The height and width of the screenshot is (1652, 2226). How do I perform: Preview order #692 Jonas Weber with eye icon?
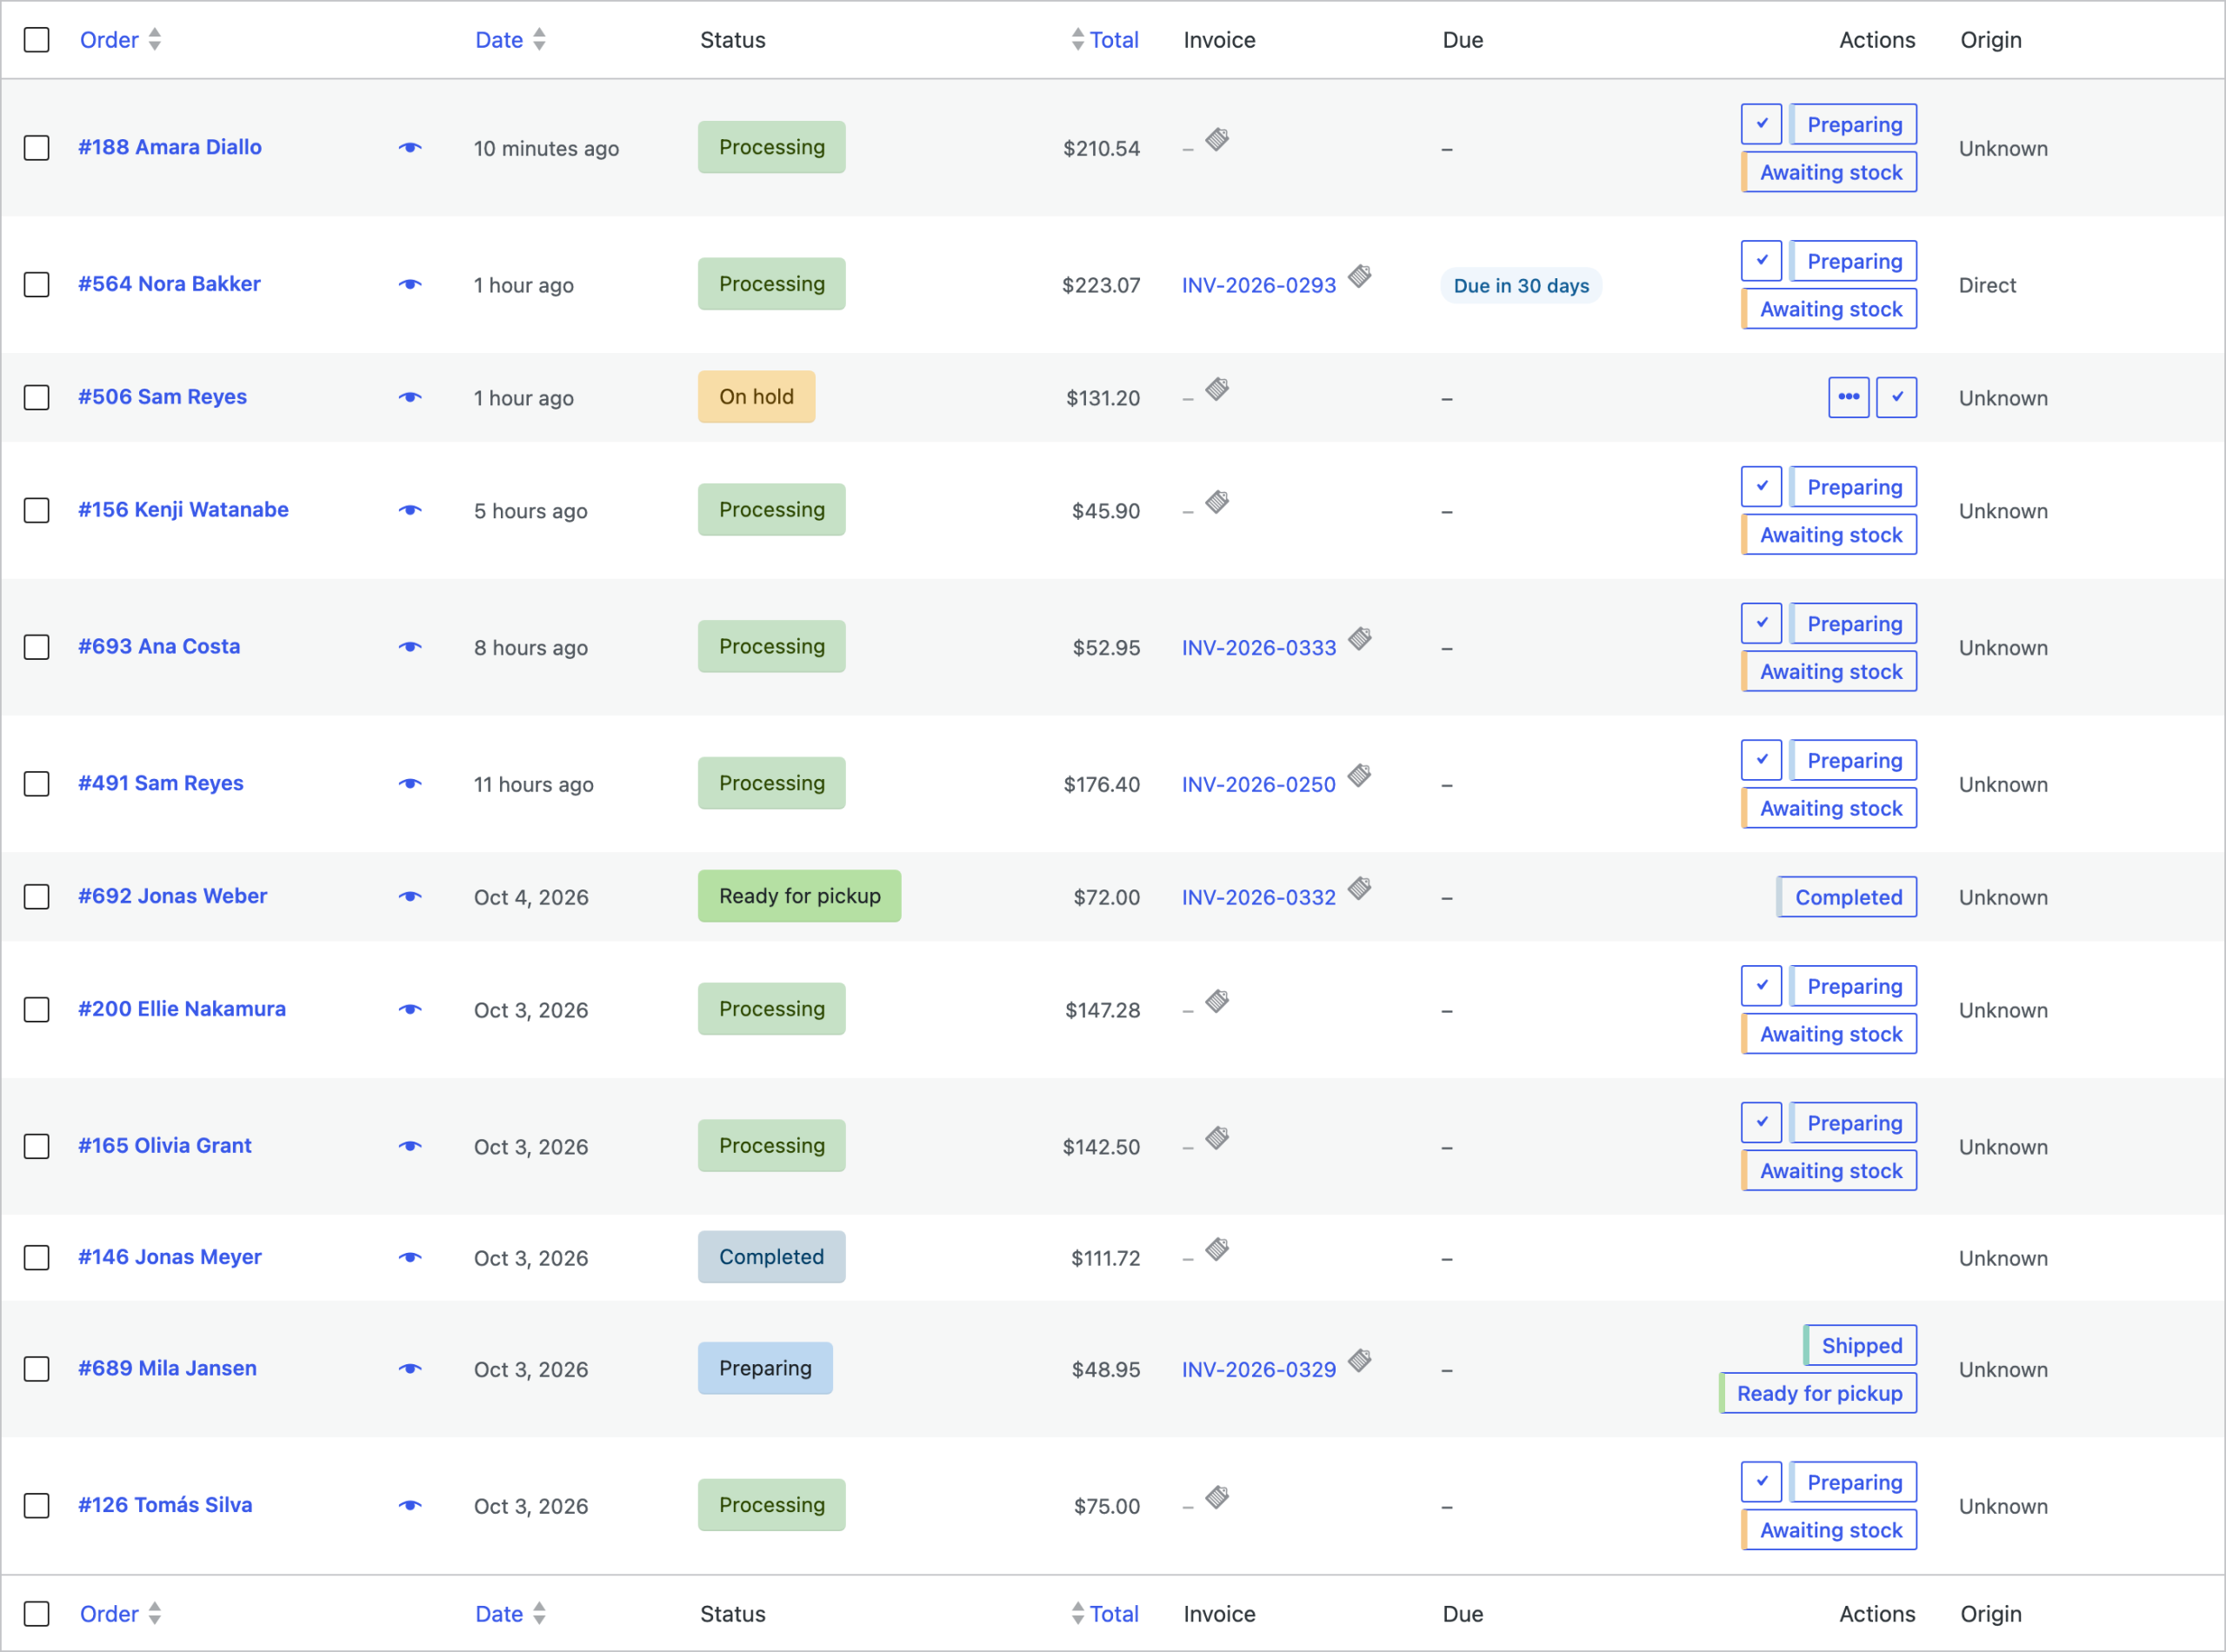pos(410,897)
